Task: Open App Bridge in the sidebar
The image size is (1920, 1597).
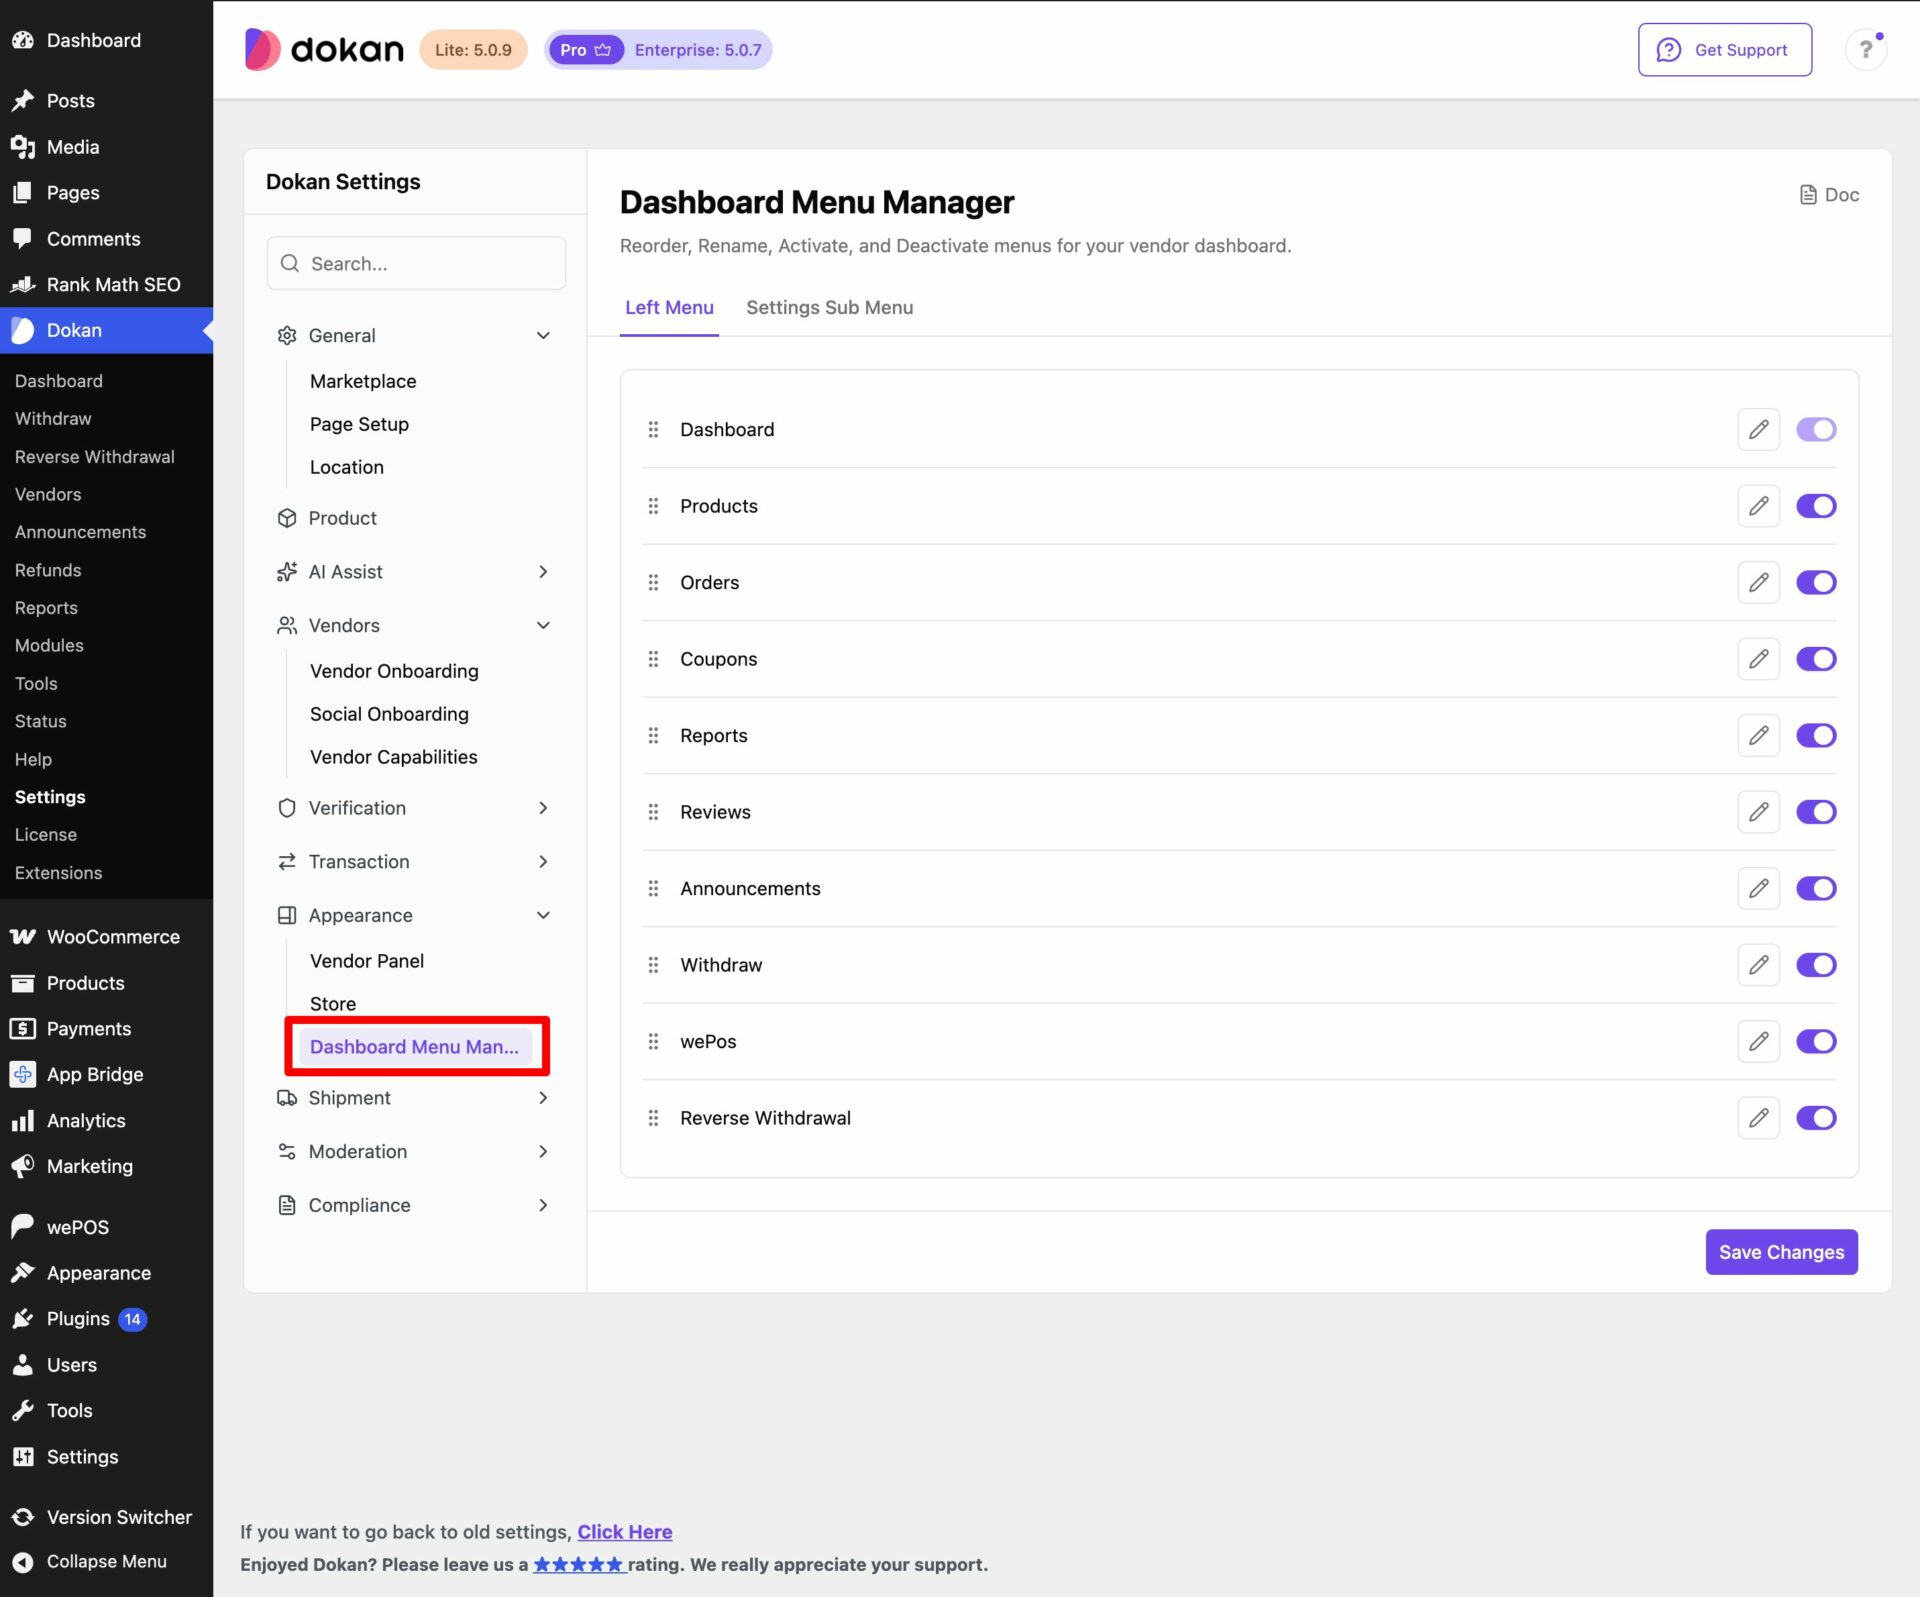Action: click(x=106, y=1075)
